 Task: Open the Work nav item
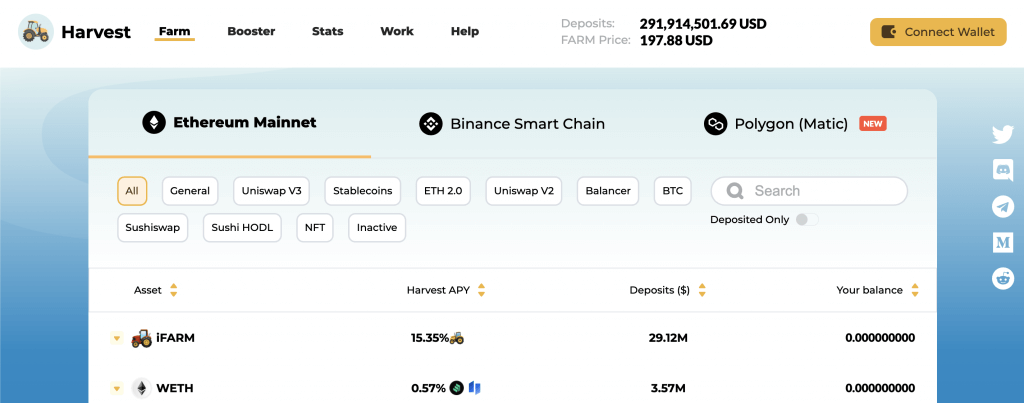[397, 31]
